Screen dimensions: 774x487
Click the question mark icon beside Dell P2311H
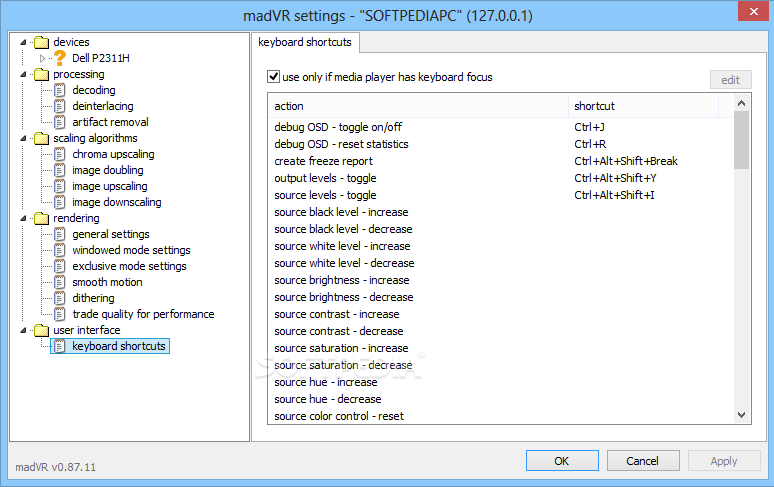coord(60,58)
